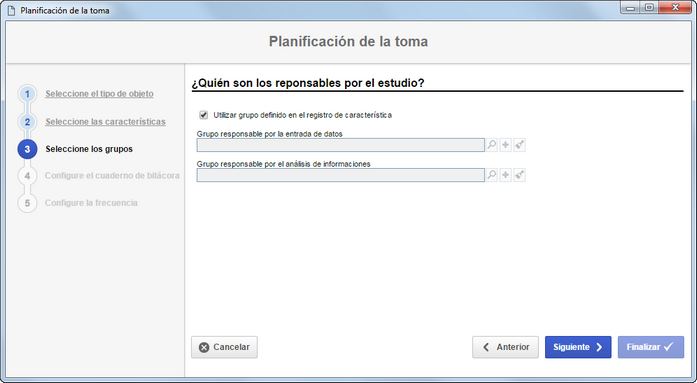Image resolution: width=697 pixels, height=383 pixels.
Task: Click search icon for data entry group
Action: pos(491,145)
